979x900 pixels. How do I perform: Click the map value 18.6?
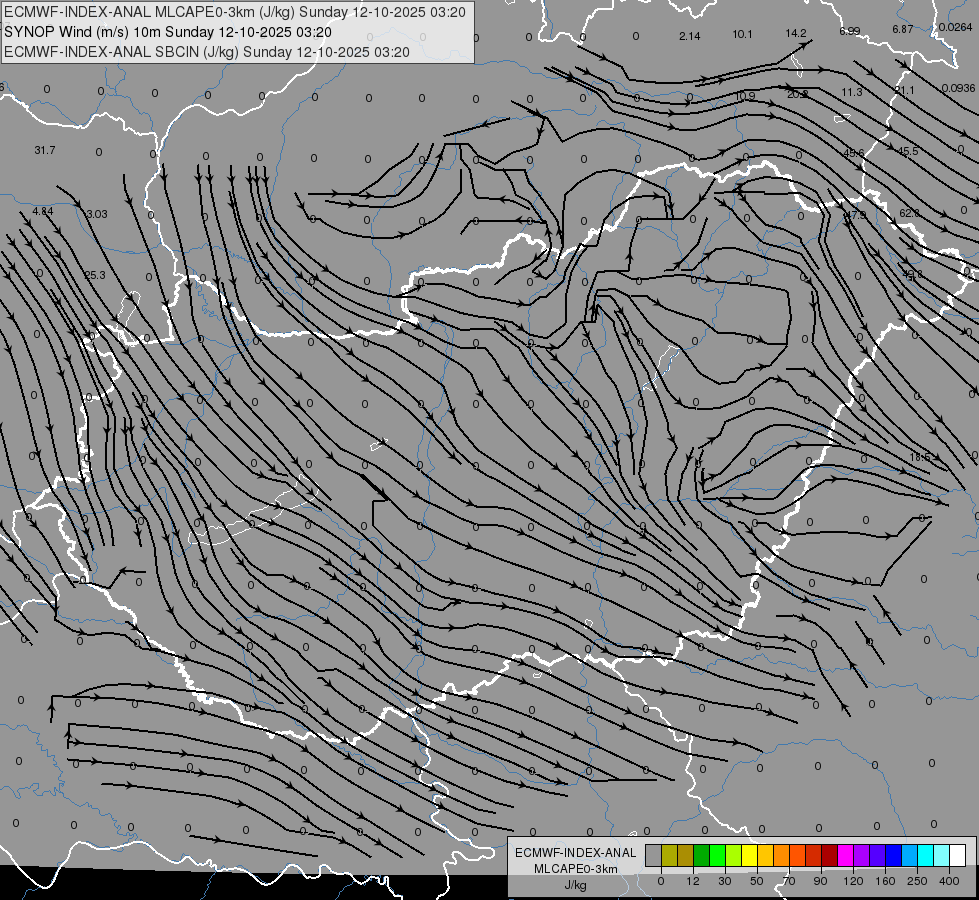tap(920, 457)
